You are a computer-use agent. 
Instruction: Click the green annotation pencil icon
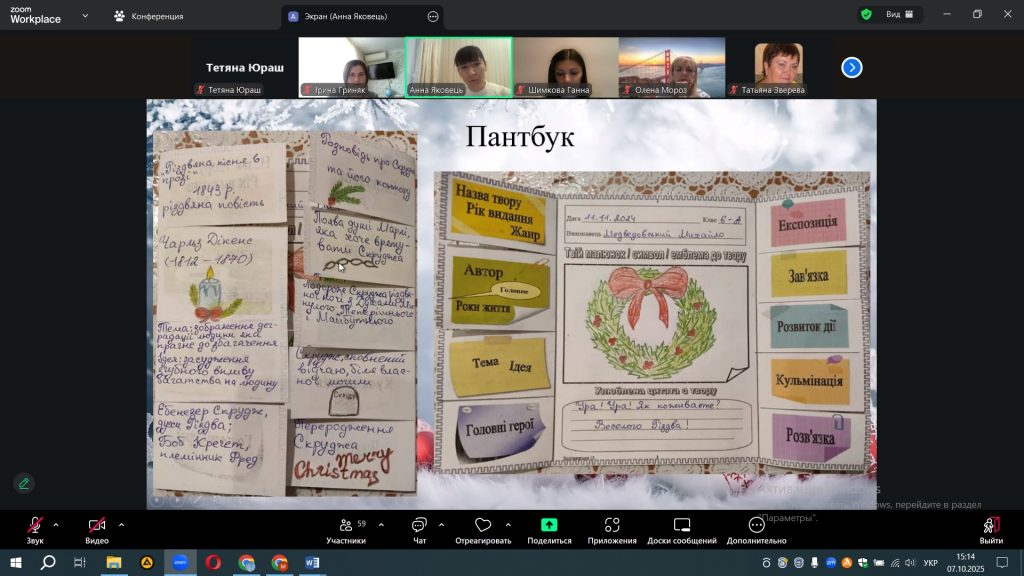(x=24, y=483)
